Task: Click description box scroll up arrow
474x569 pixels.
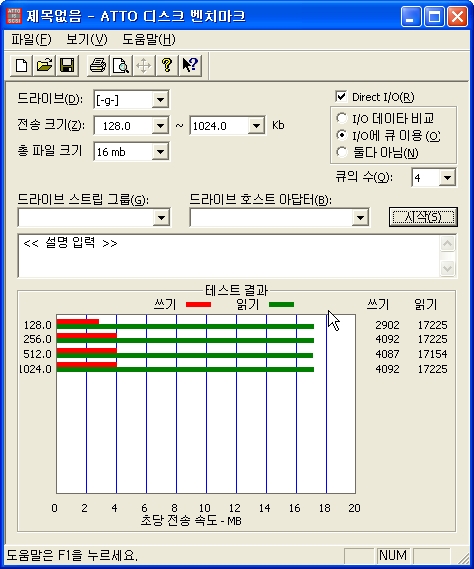Action: click(x=447, y=244)
